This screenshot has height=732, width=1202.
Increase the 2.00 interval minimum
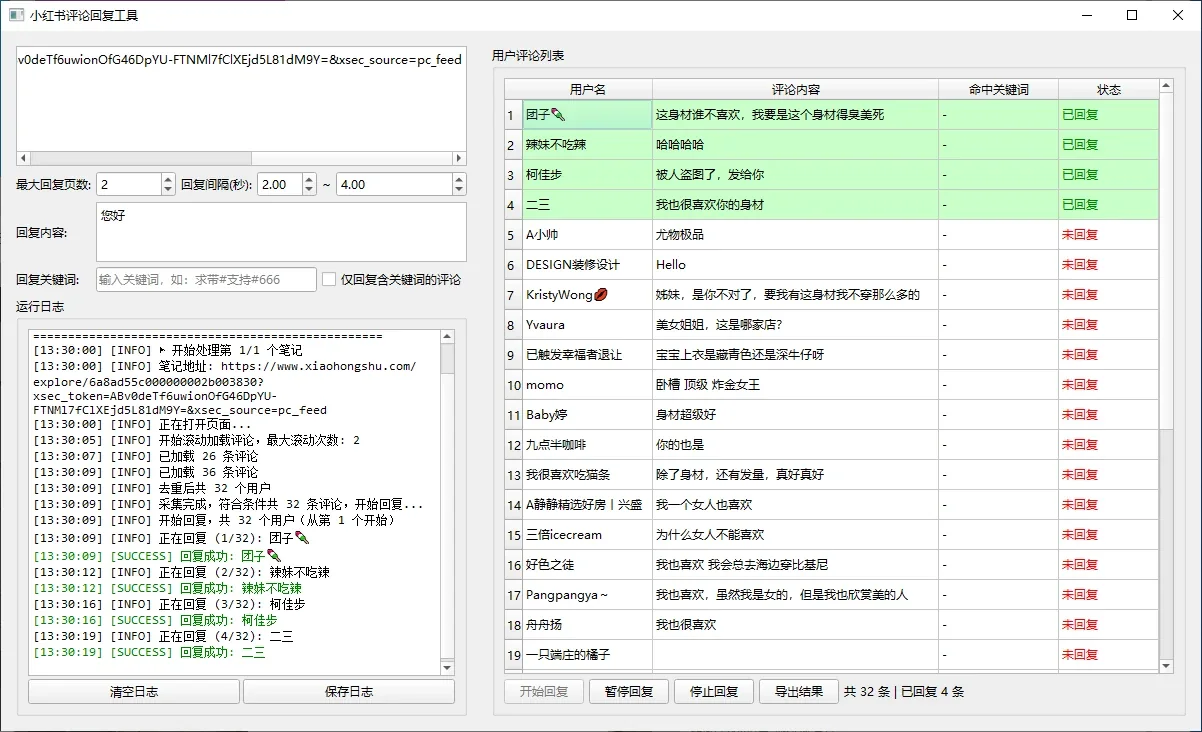point(309,180)
